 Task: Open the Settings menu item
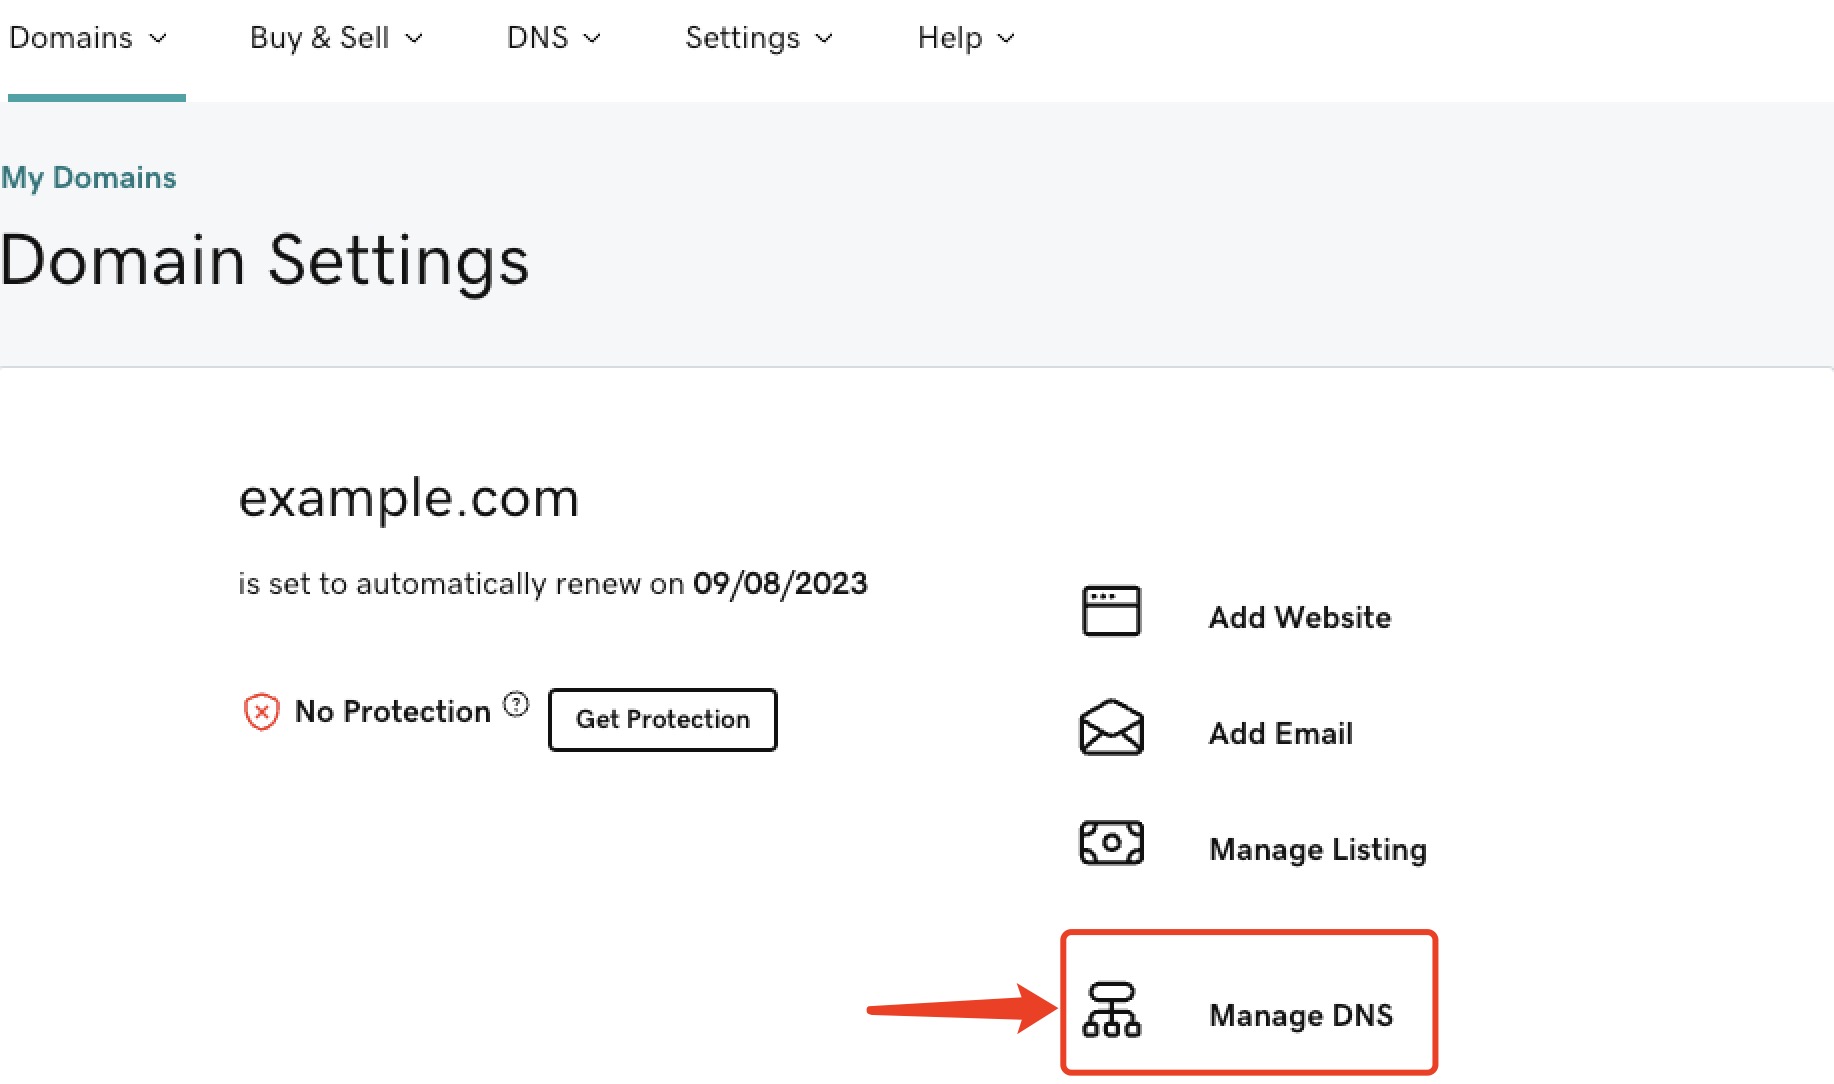click(742, 38)
